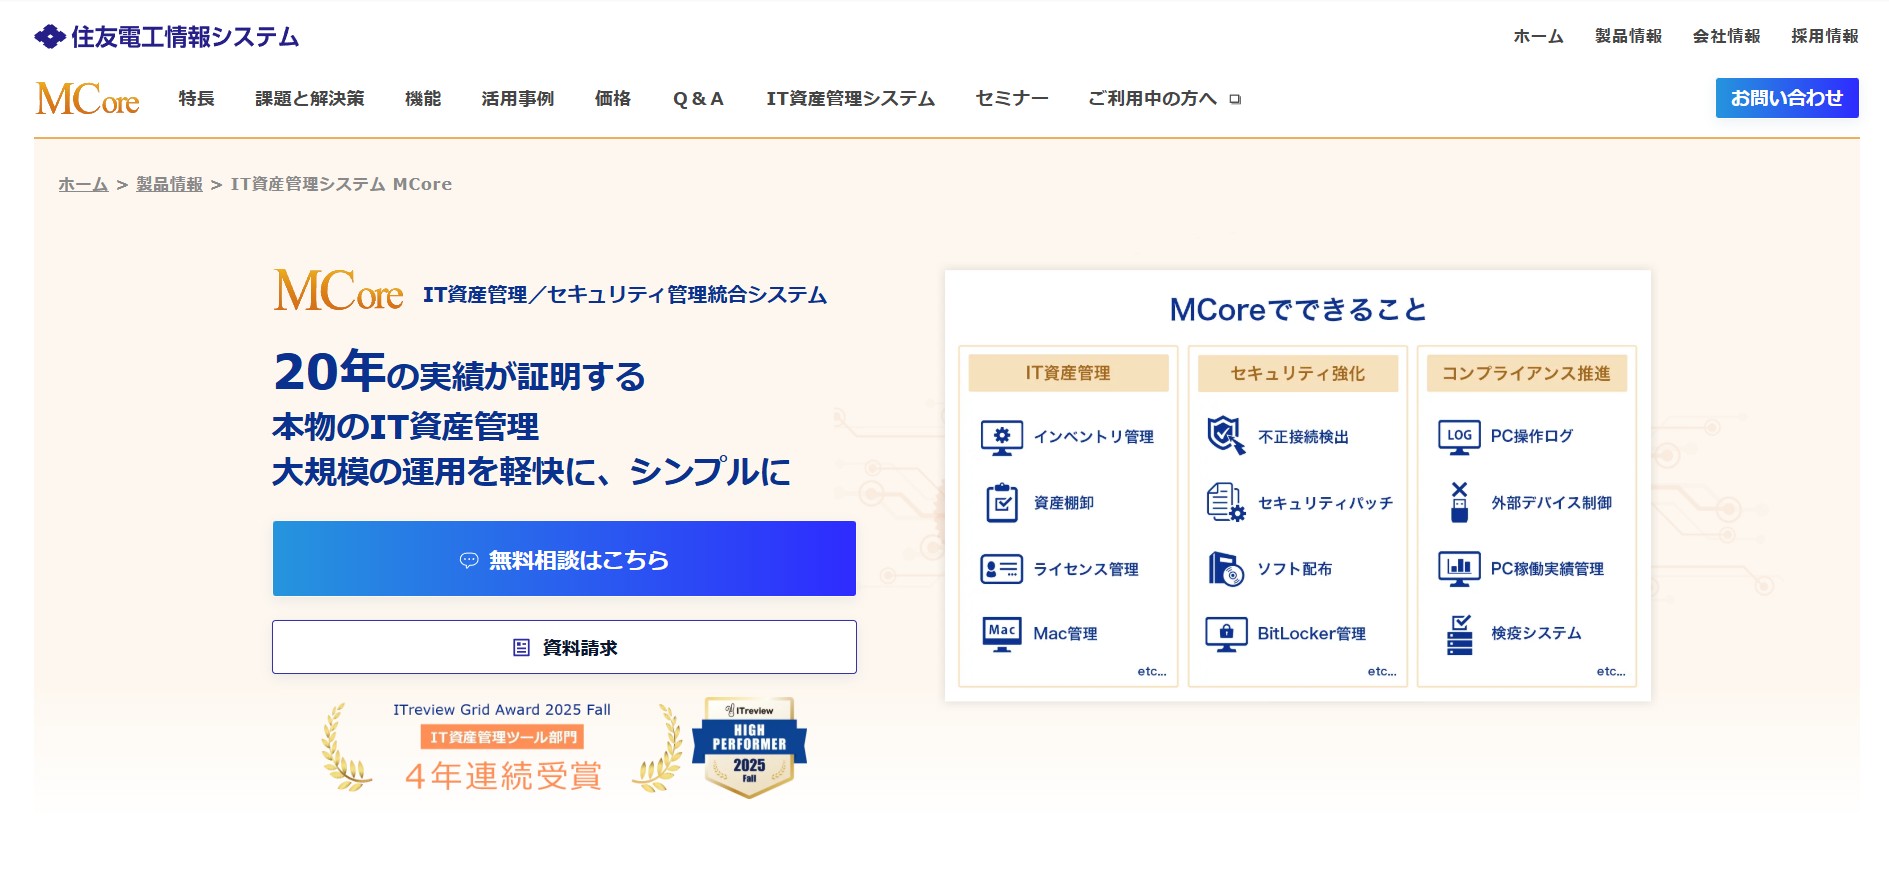
Task: Click the IT資産管理ツール部門 award label
Action: 503,738
